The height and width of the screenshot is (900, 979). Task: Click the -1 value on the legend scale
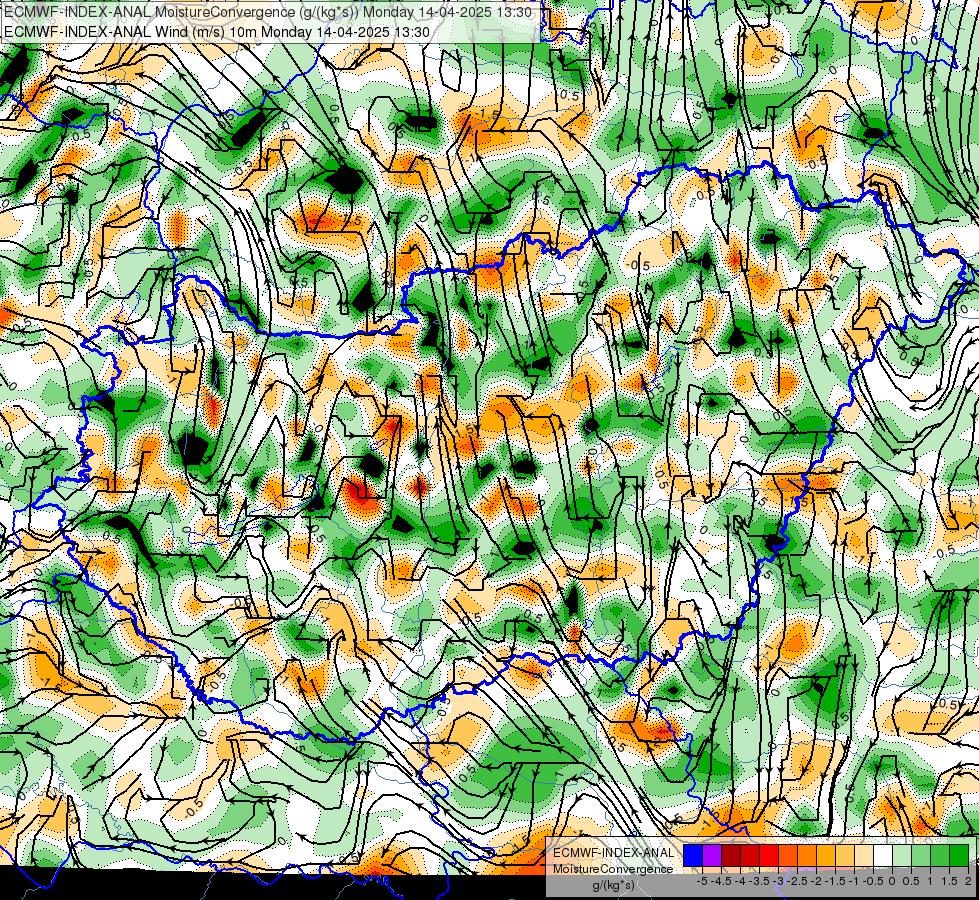[x=854, y=881]
